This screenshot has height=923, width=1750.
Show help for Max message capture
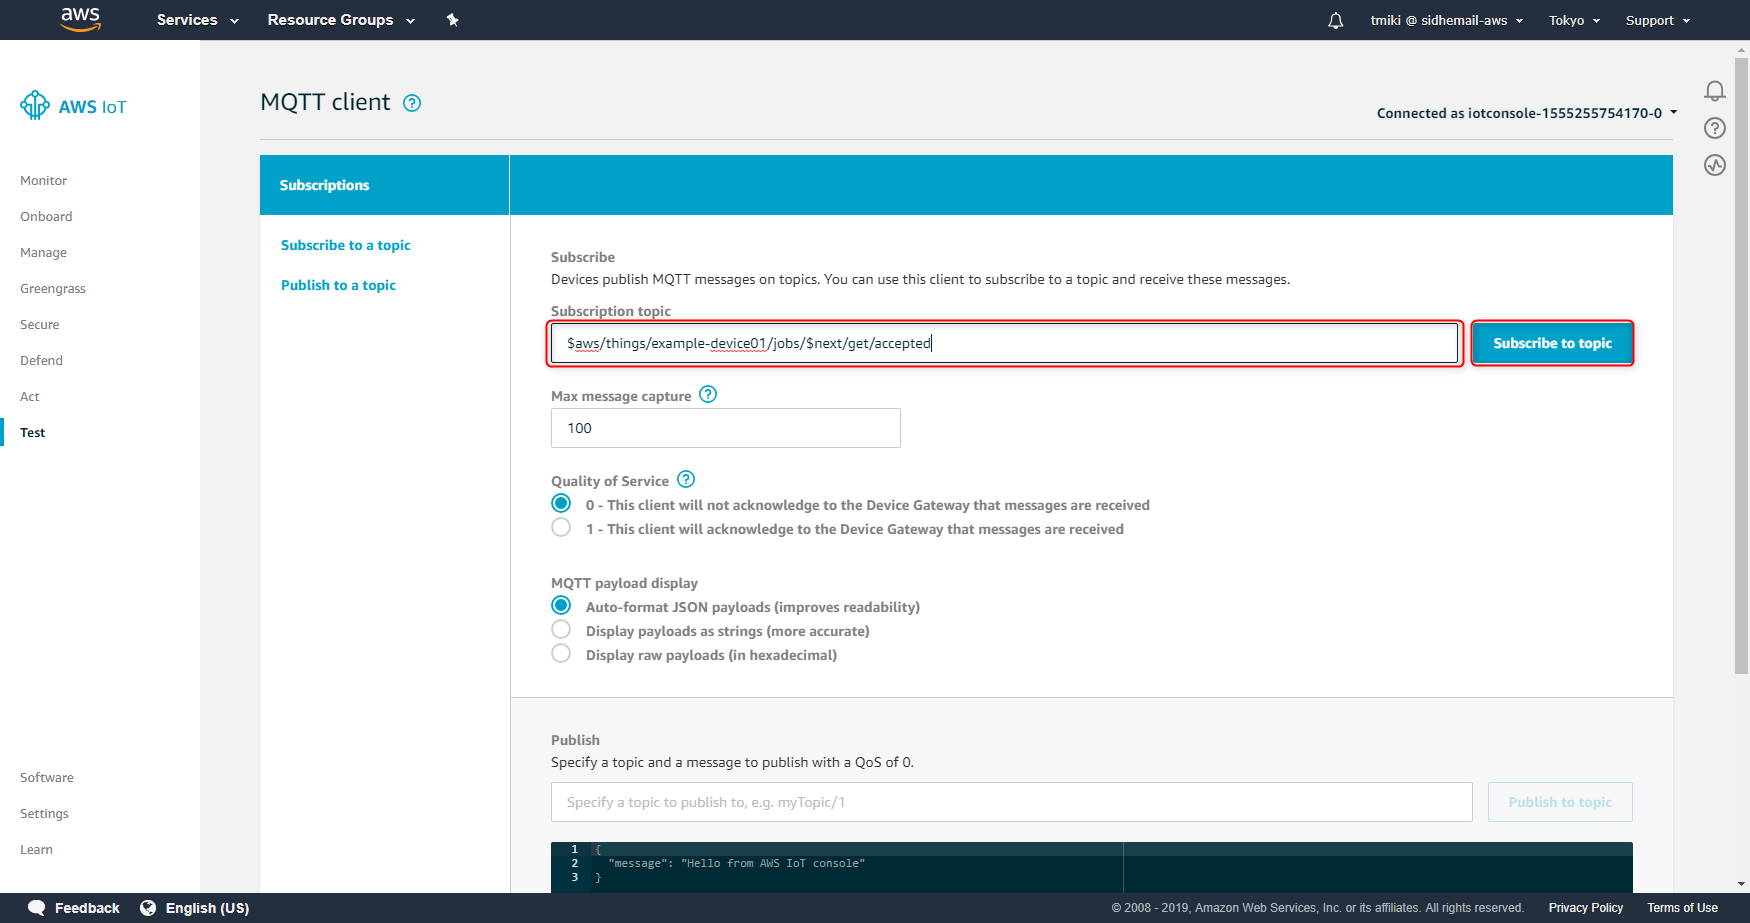[708, 395]
